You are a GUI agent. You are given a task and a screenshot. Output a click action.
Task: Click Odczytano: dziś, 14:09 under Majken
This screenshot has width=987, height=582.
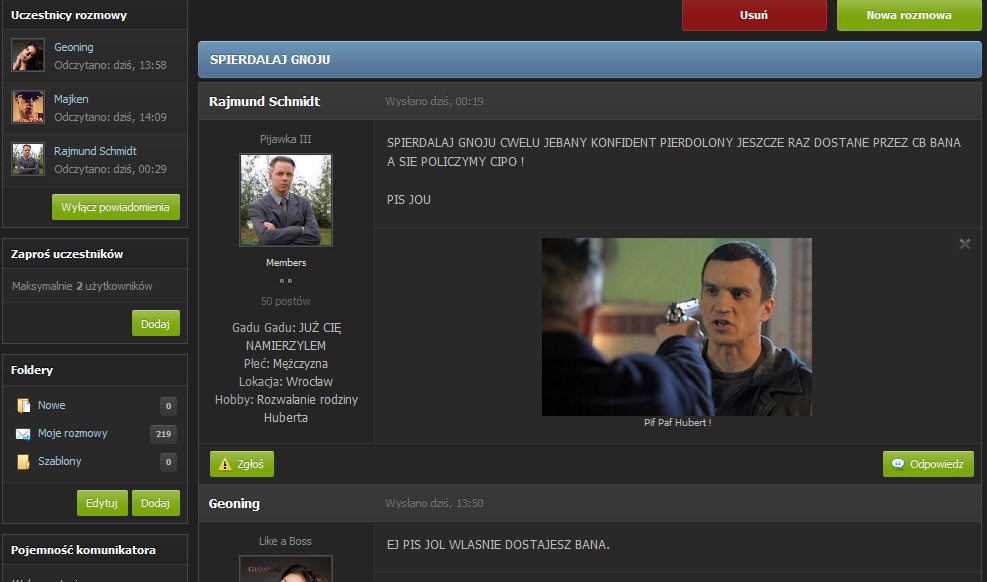pos(110,117)
